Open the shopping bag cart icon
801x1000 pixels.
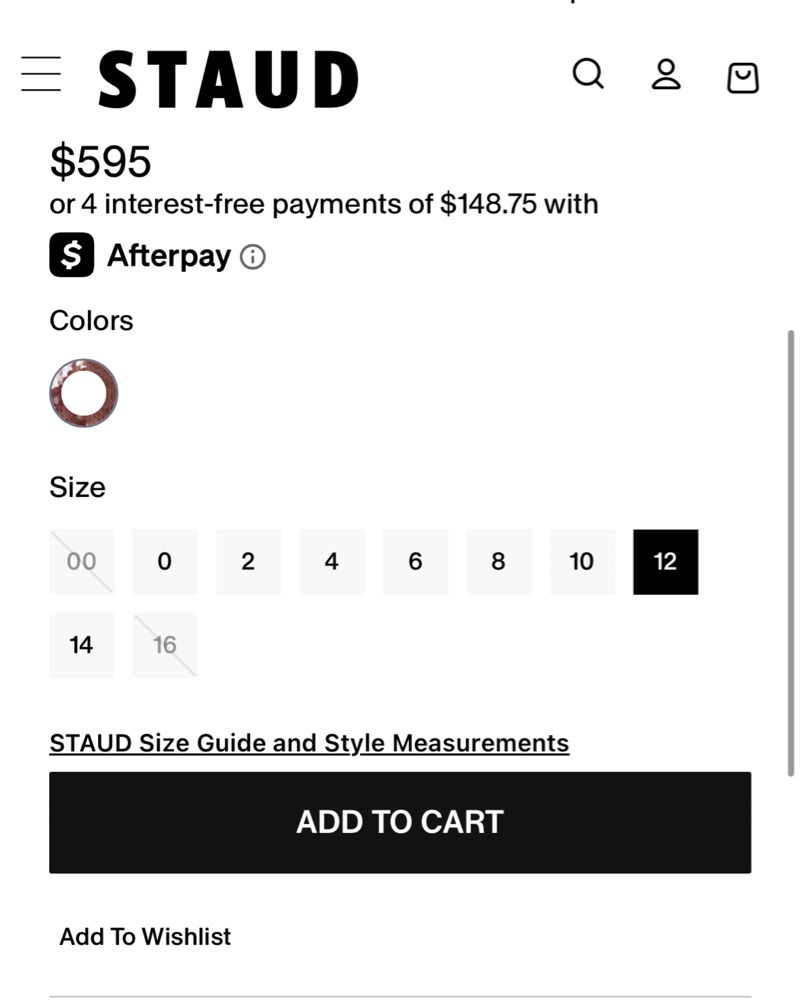[x=742, y=78]
